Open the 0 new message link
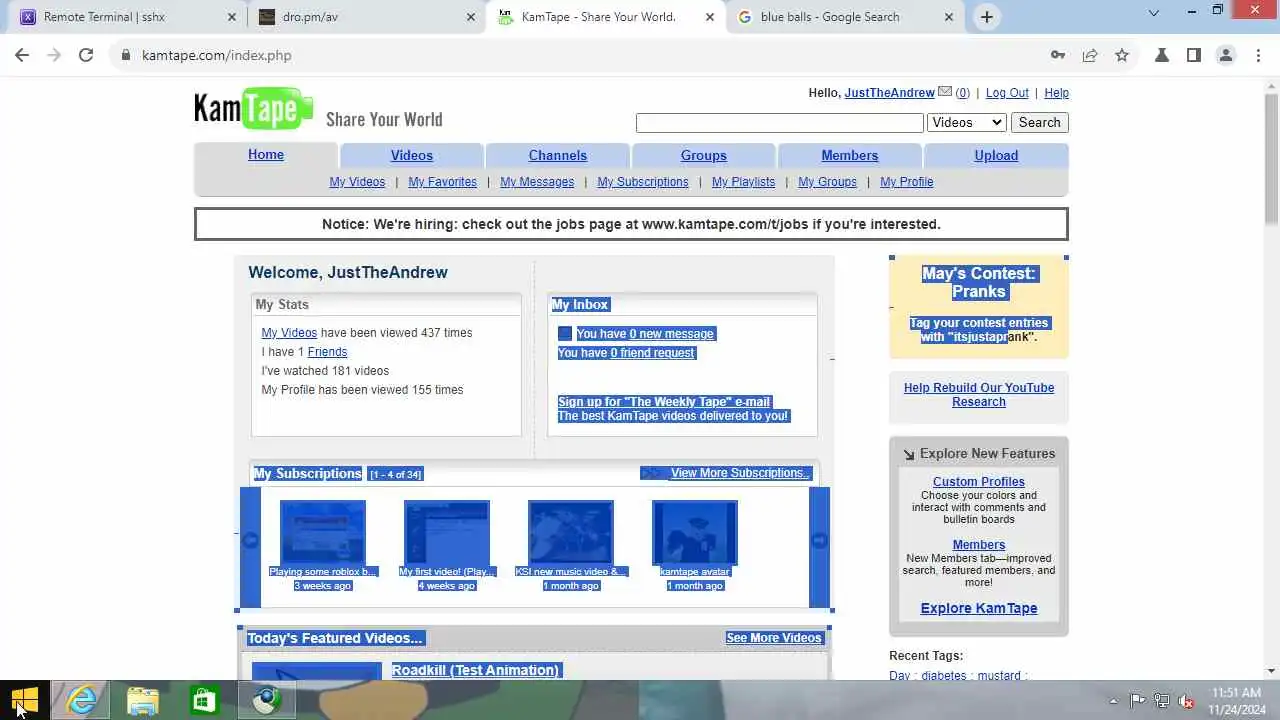Image resolution: width=1280 pixels, height=720 pixels. 671,334
